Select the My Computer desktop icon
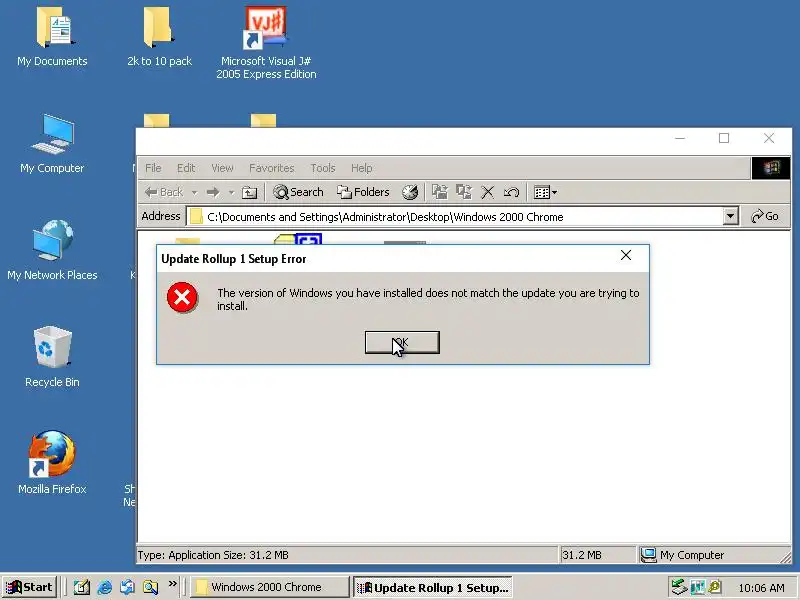 click(x=52, y=144)
